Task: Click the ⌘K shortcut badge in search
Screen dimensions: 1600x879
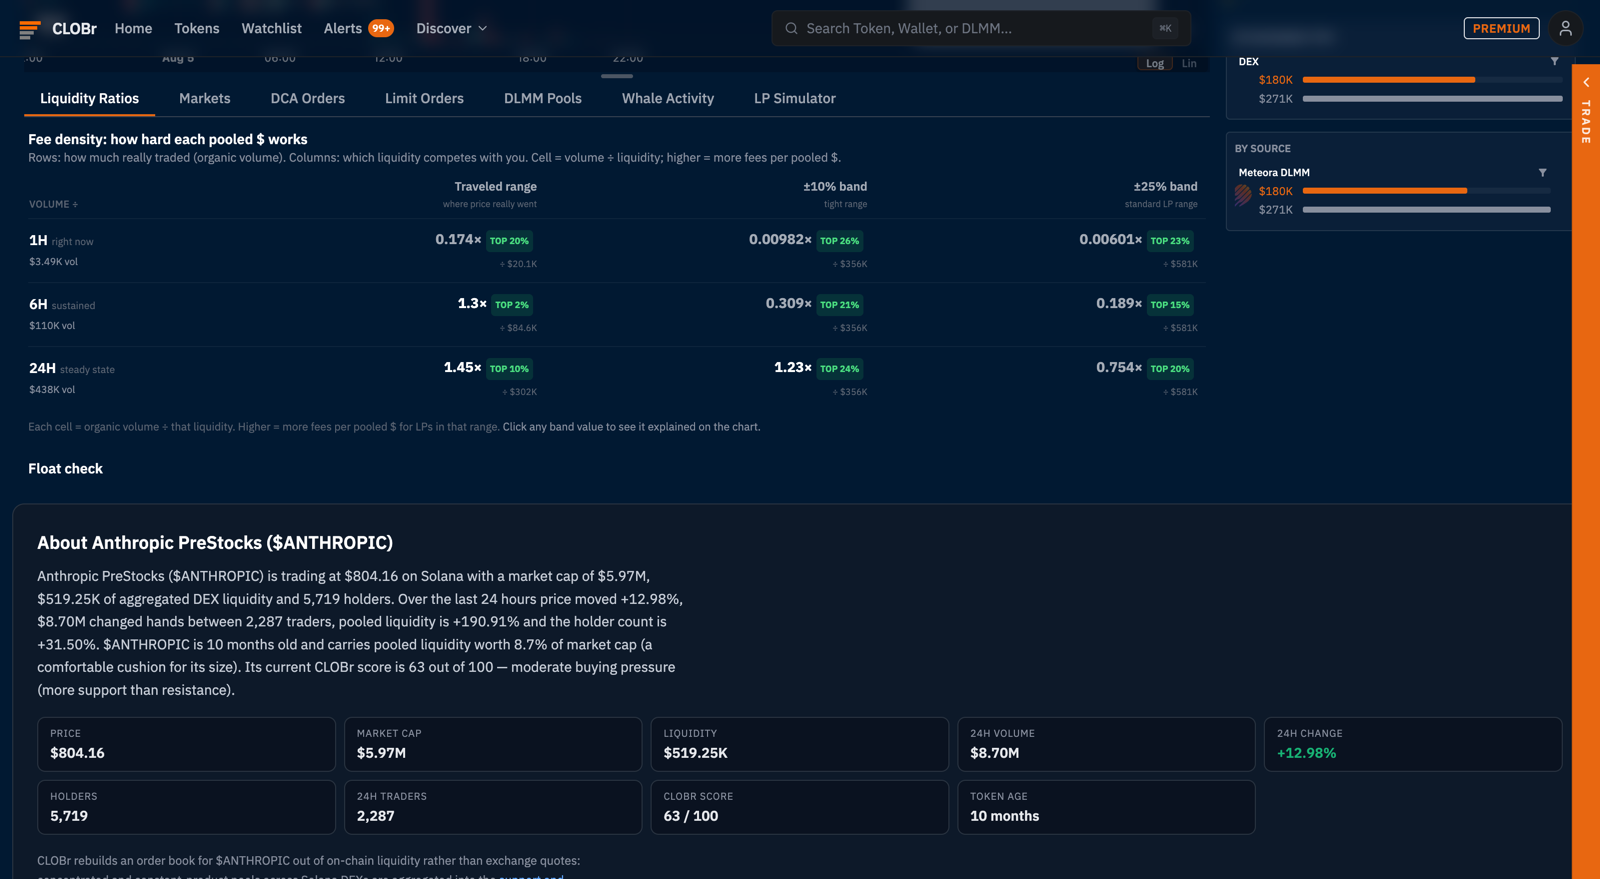Action: point(1165,28)
